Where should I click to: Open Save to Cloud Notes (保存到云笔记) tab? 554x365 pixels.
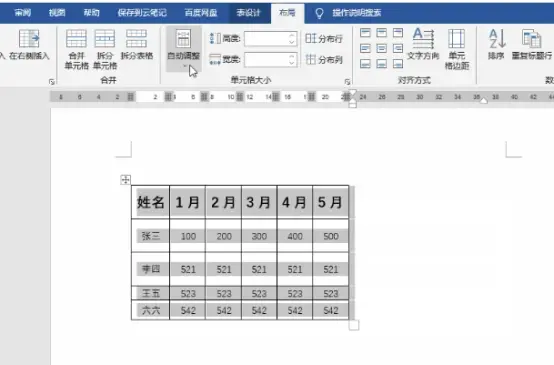[x=142, y=13]
